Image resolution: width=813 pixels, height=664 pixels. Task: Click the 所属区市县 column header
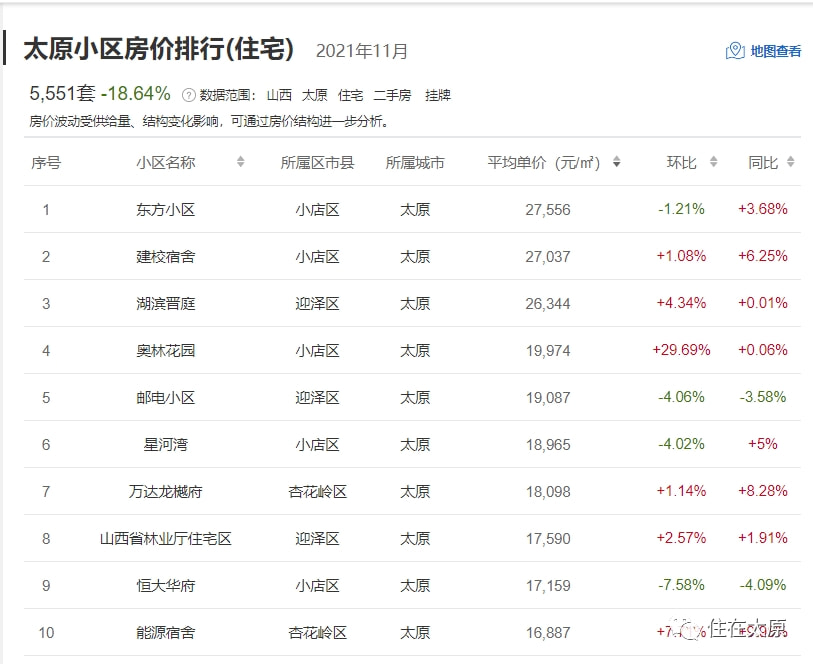pyautogui.click(x=317, y=162)
